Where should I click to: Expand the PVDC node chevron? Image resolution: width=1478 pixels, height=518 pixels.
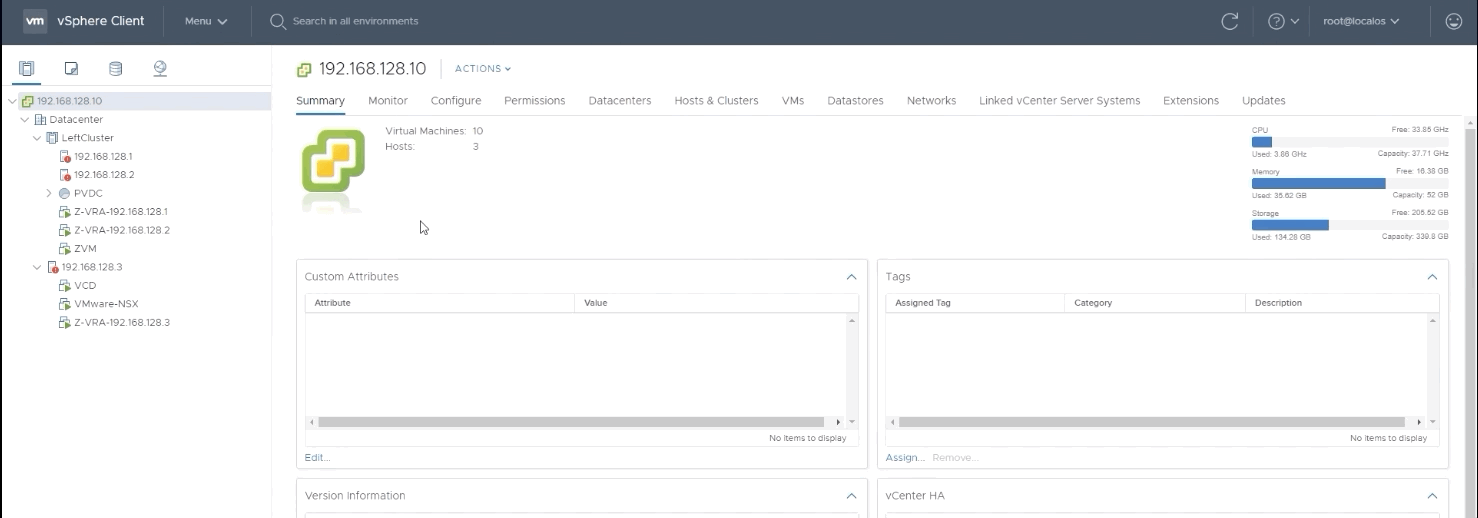coord(49,193)
